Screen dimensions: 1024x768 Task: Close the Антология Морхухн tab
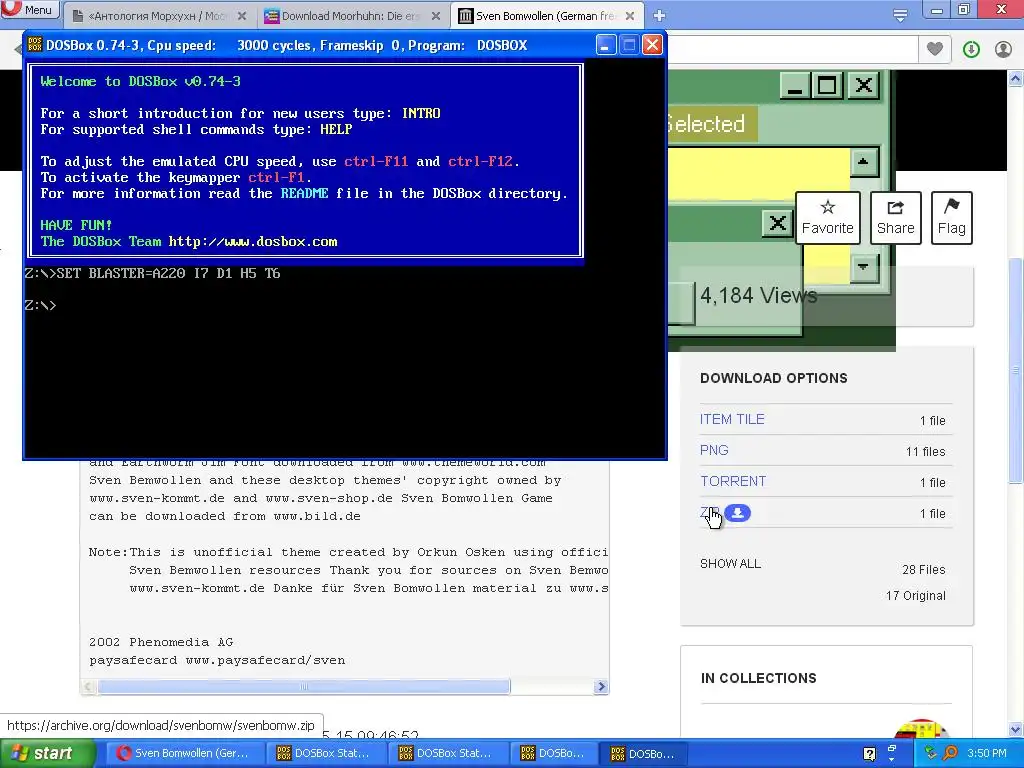(x=242, y=16)
